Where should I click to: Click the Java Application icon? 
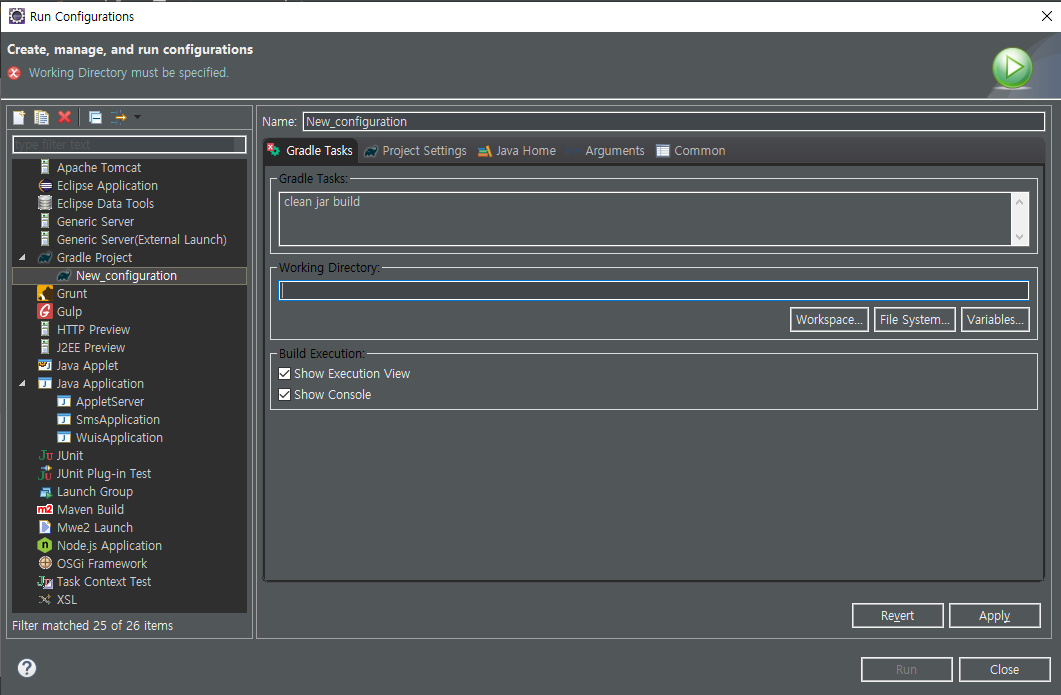(45, 384)
